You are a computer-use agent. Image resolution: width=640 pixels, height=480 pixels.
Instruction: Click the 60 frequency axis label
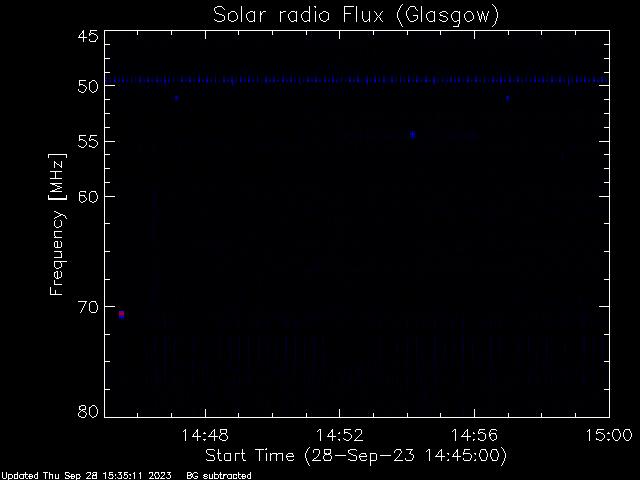pos(88,197)
